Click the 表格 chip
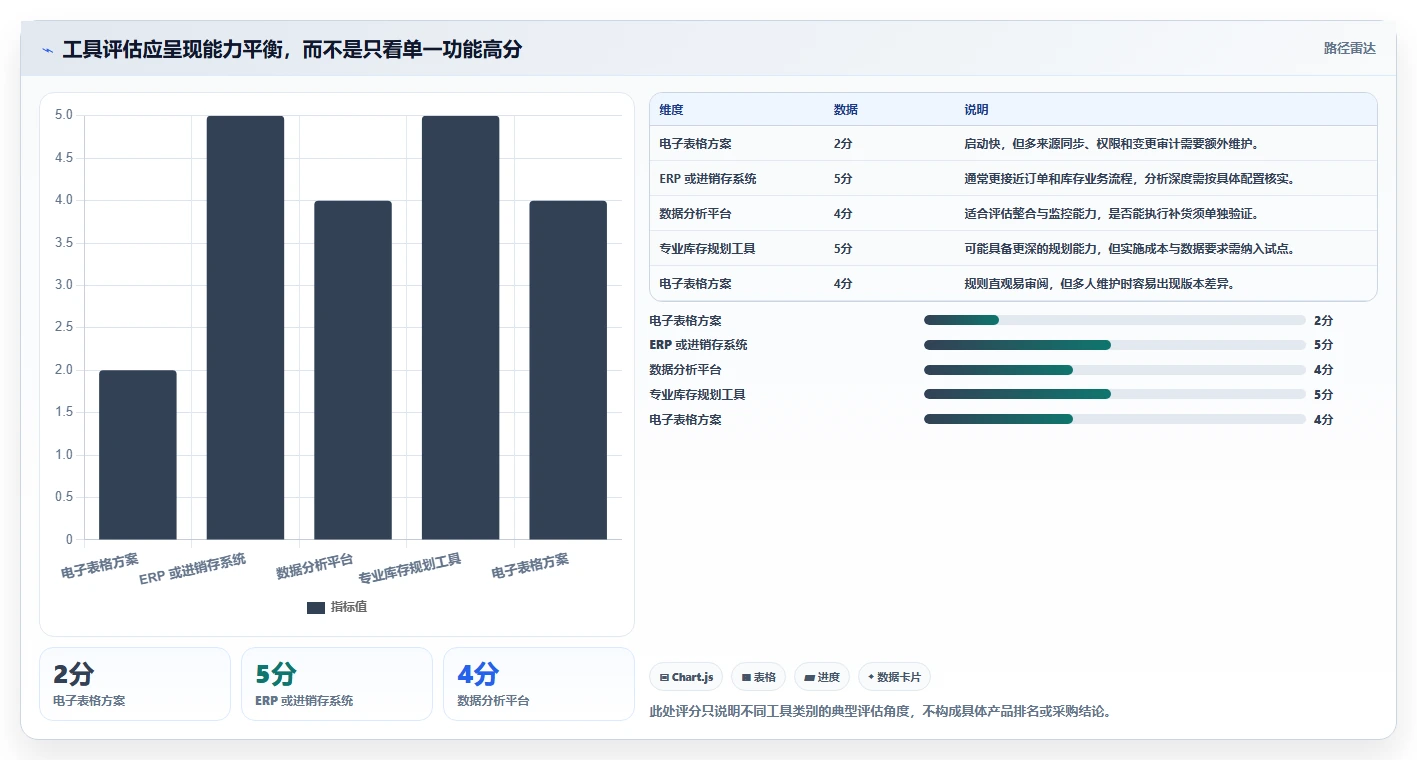 pyautogui.click(x=759, y=677)
